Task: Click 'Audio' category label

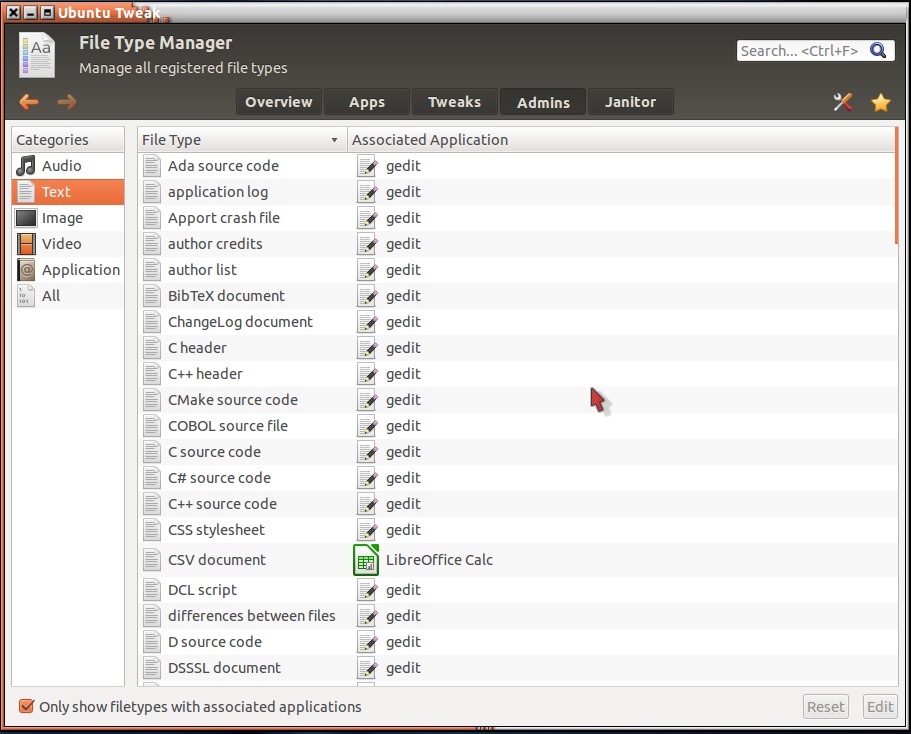Action: pos(62,166)
